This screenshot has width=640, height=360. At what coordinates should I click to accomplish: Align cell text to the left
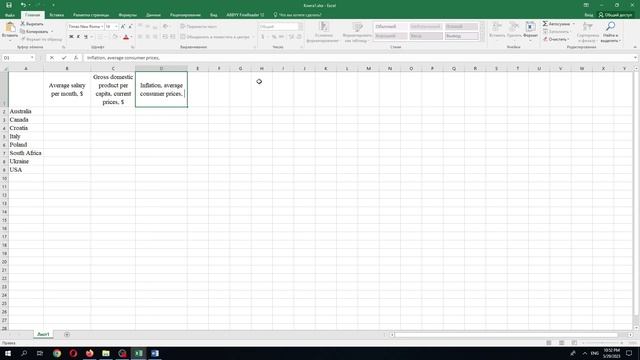140,37
